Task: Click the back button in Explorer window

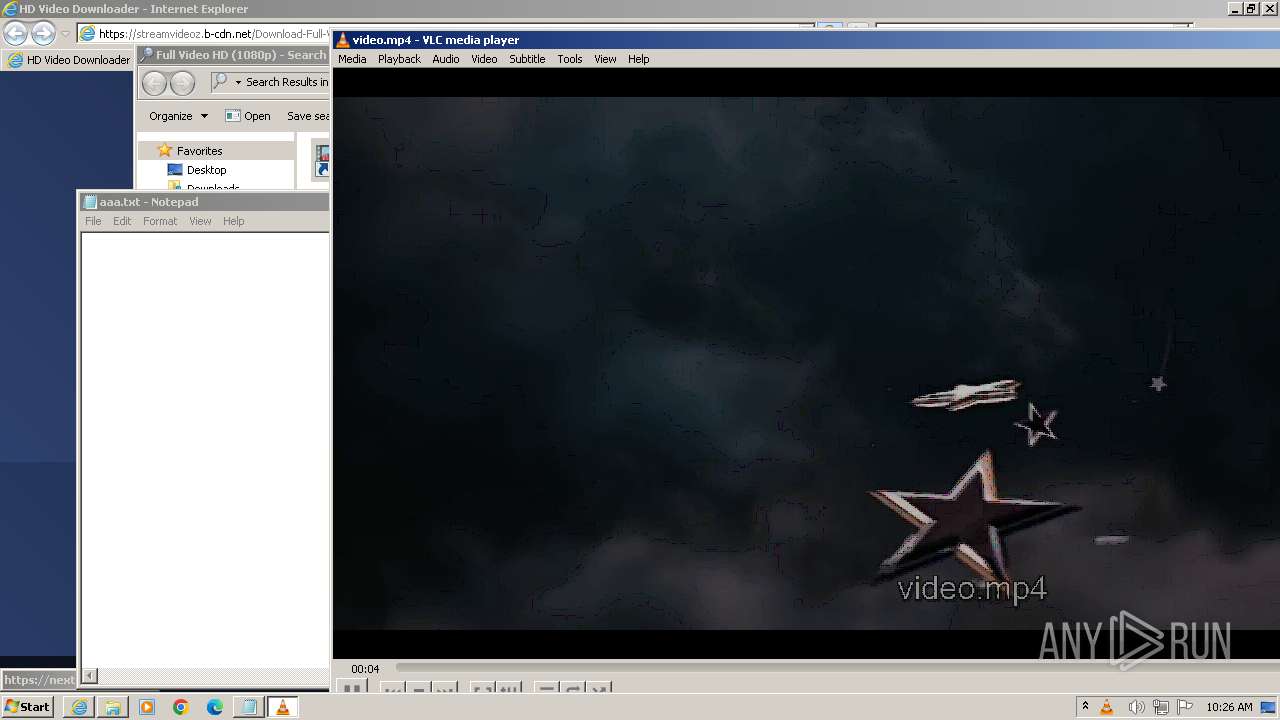Action: coord(154,83)
